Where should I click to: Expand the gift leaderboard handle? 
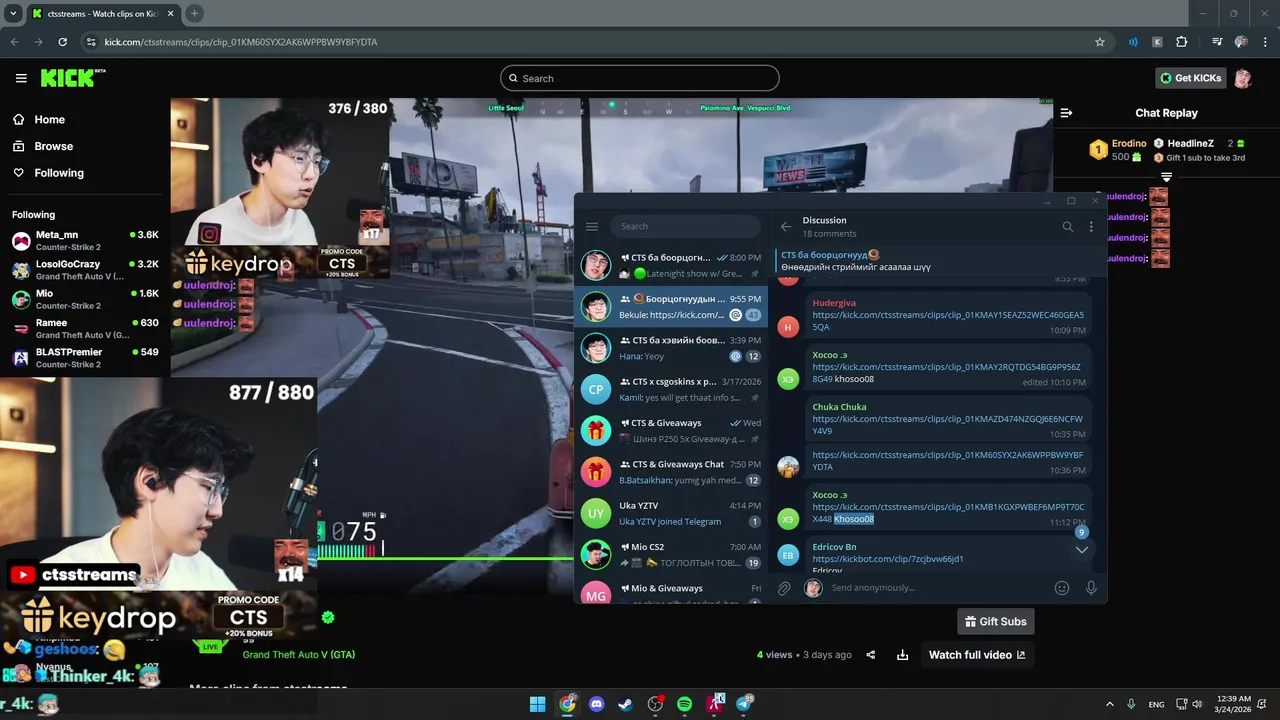[1166, 177]
